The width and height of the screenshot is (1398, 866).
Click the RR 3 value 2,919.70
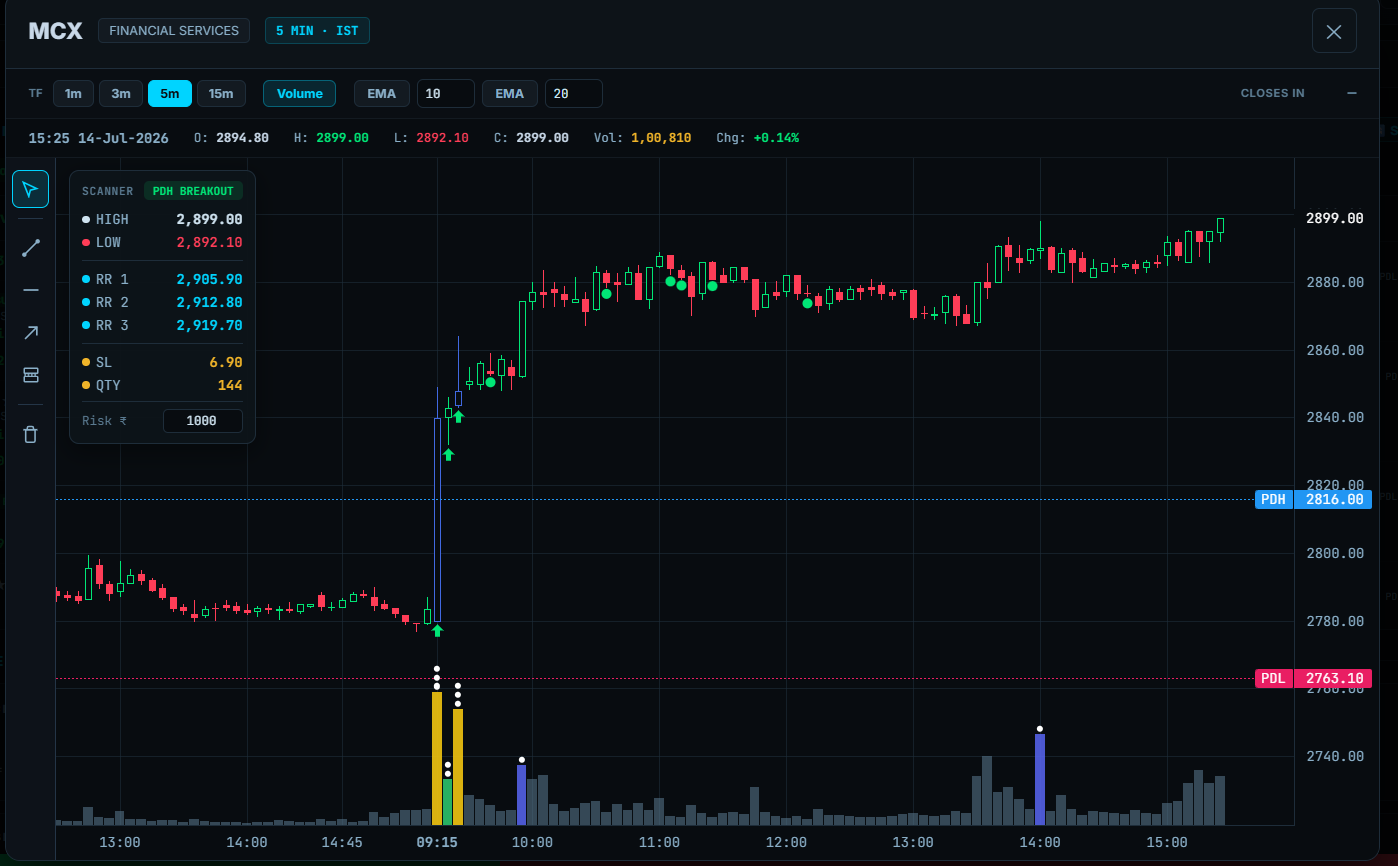pos(209,325)
